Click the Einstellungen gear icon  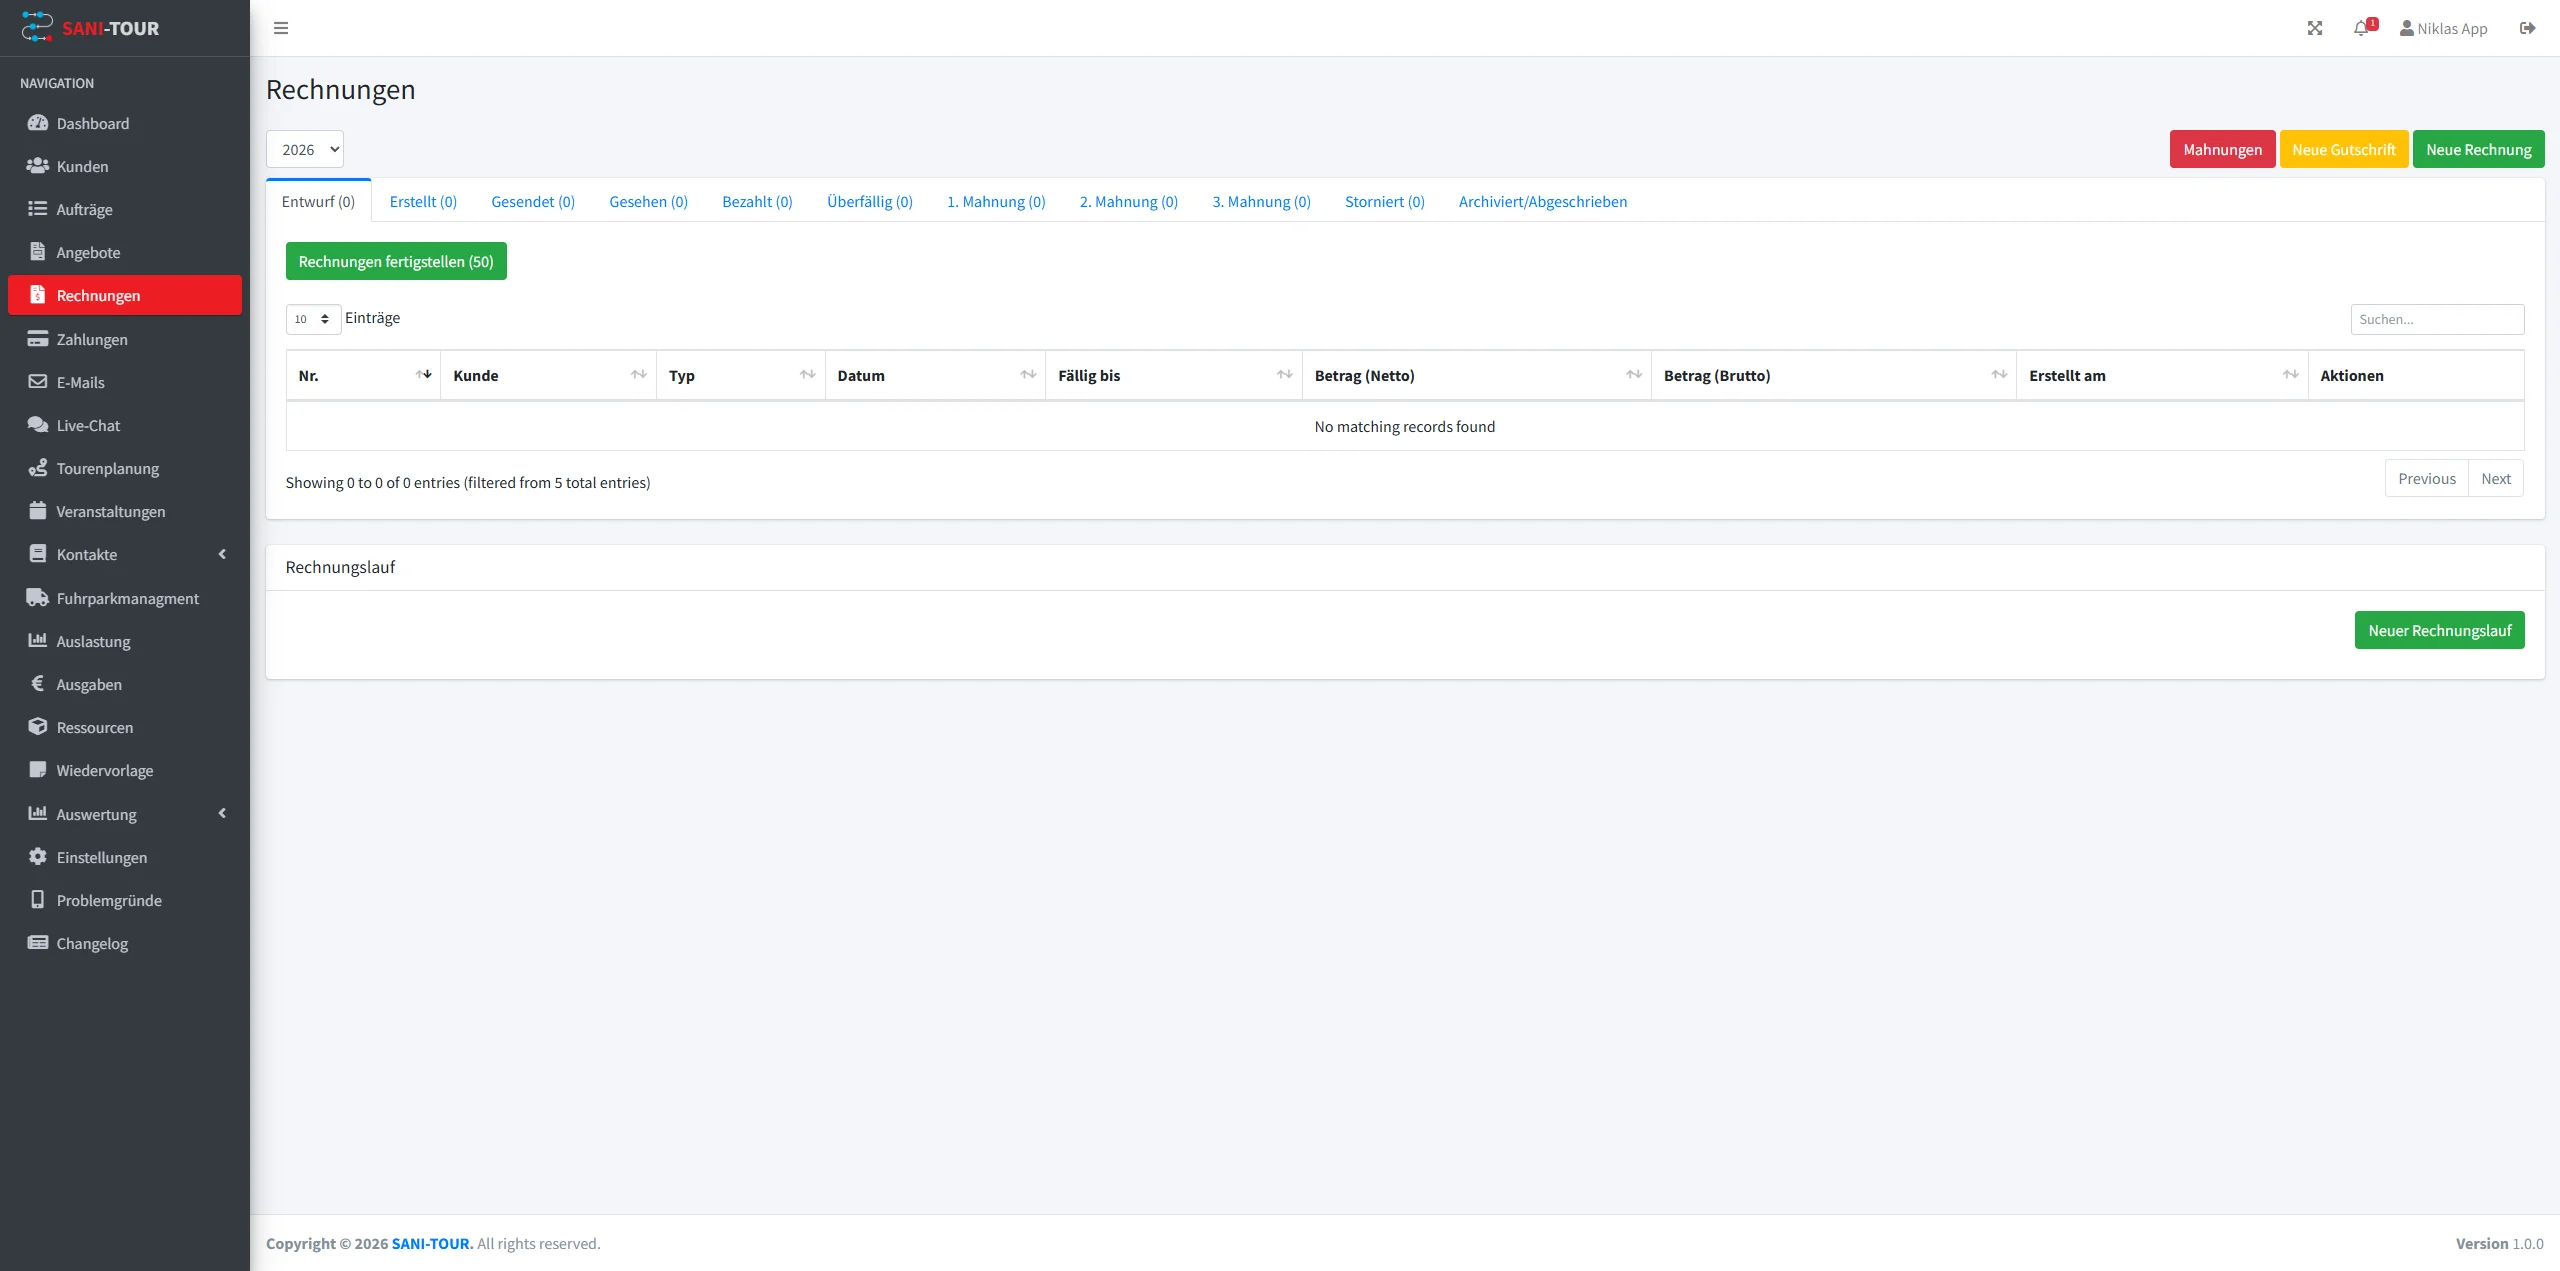[38, 857]
